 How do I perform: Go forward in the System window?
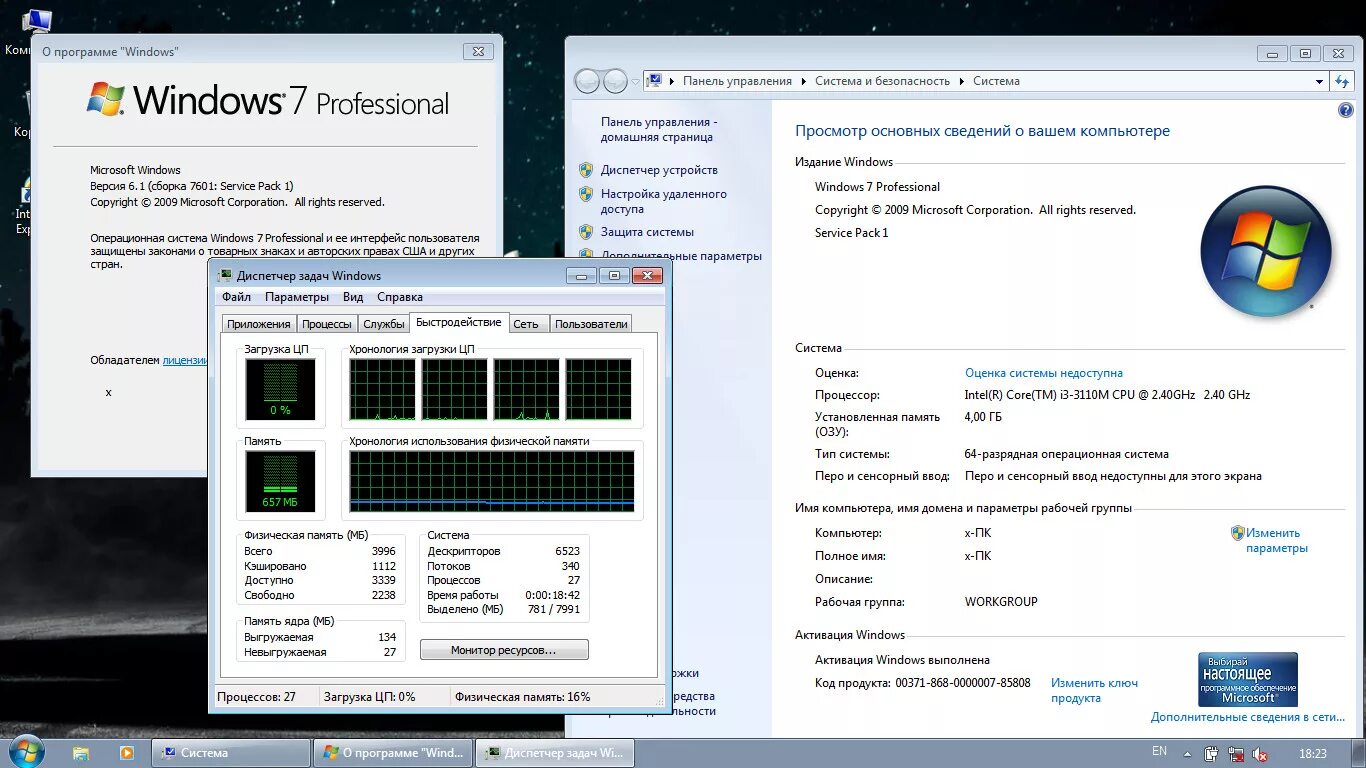[x=615, y=81]
